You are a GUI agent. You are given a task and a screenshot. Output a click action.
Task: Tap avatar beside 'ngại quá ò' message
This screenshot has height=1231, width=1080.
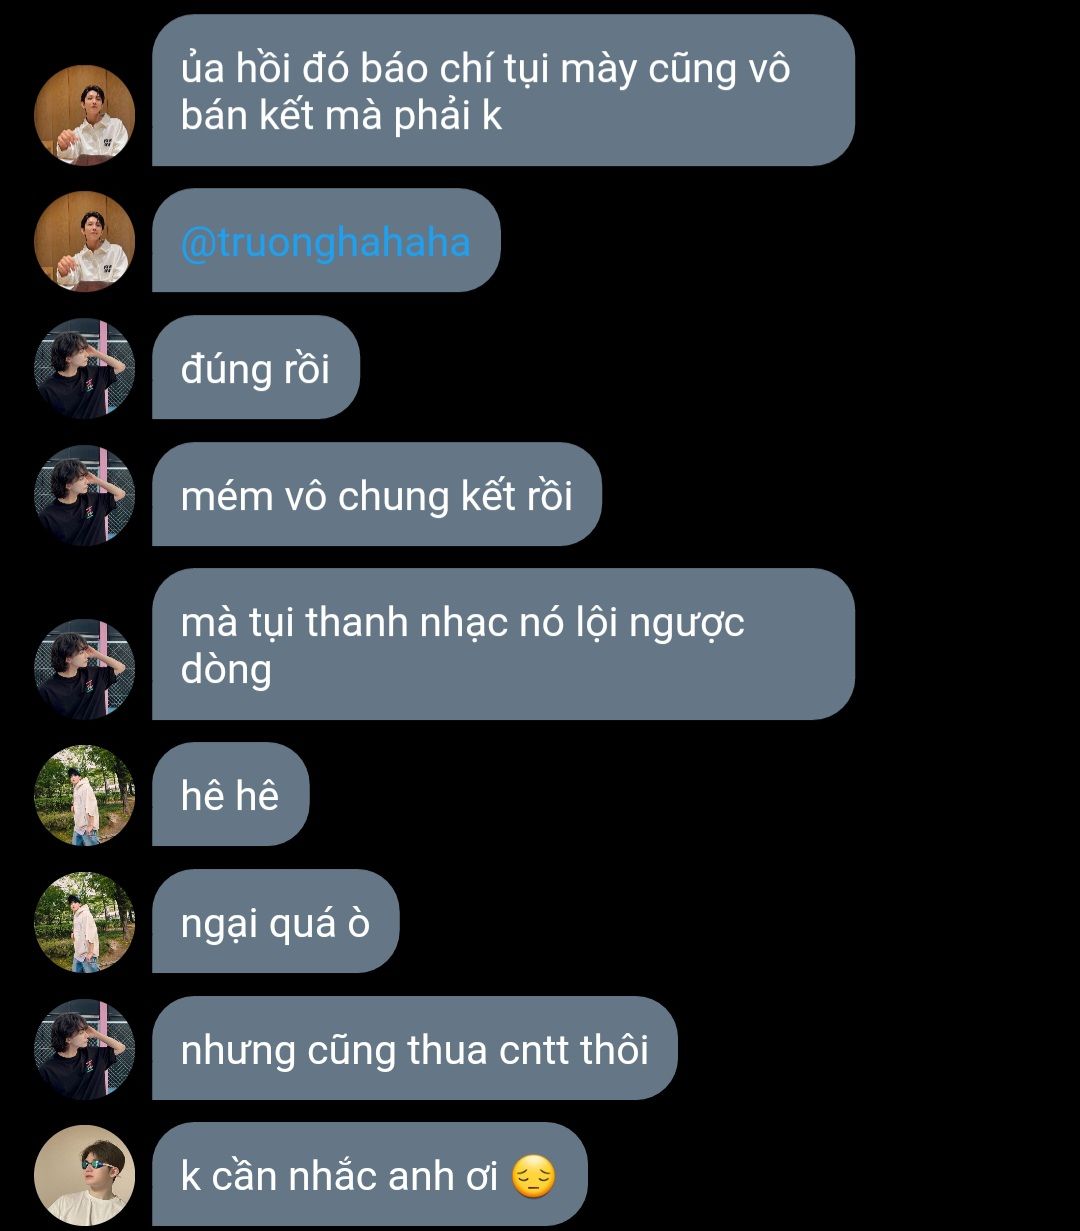[x=84, y=922]
